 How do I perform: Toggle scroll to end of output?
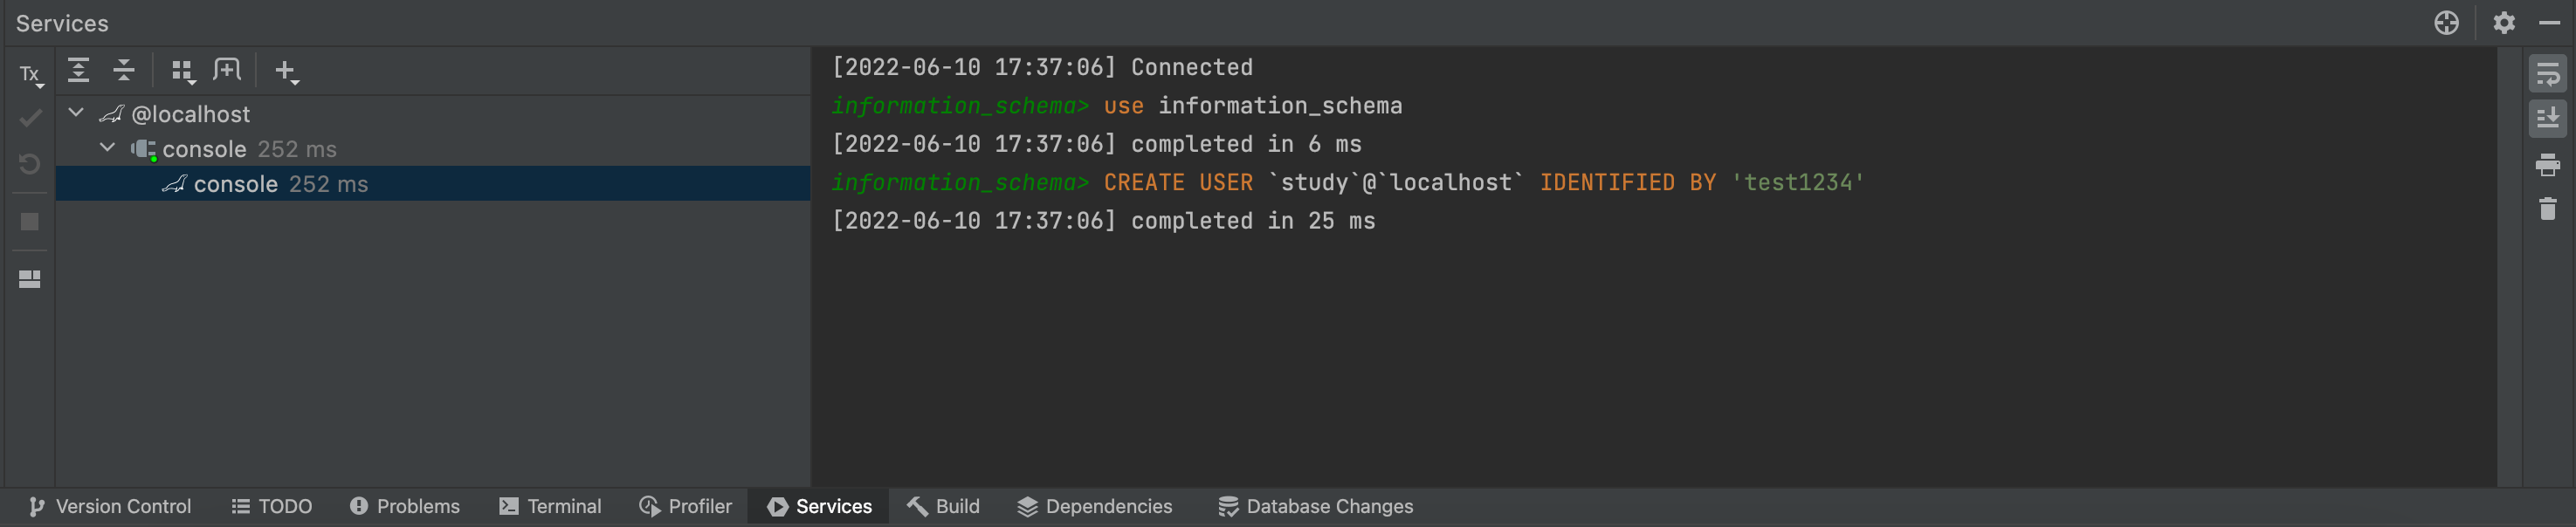click(x=2548, y=119)
